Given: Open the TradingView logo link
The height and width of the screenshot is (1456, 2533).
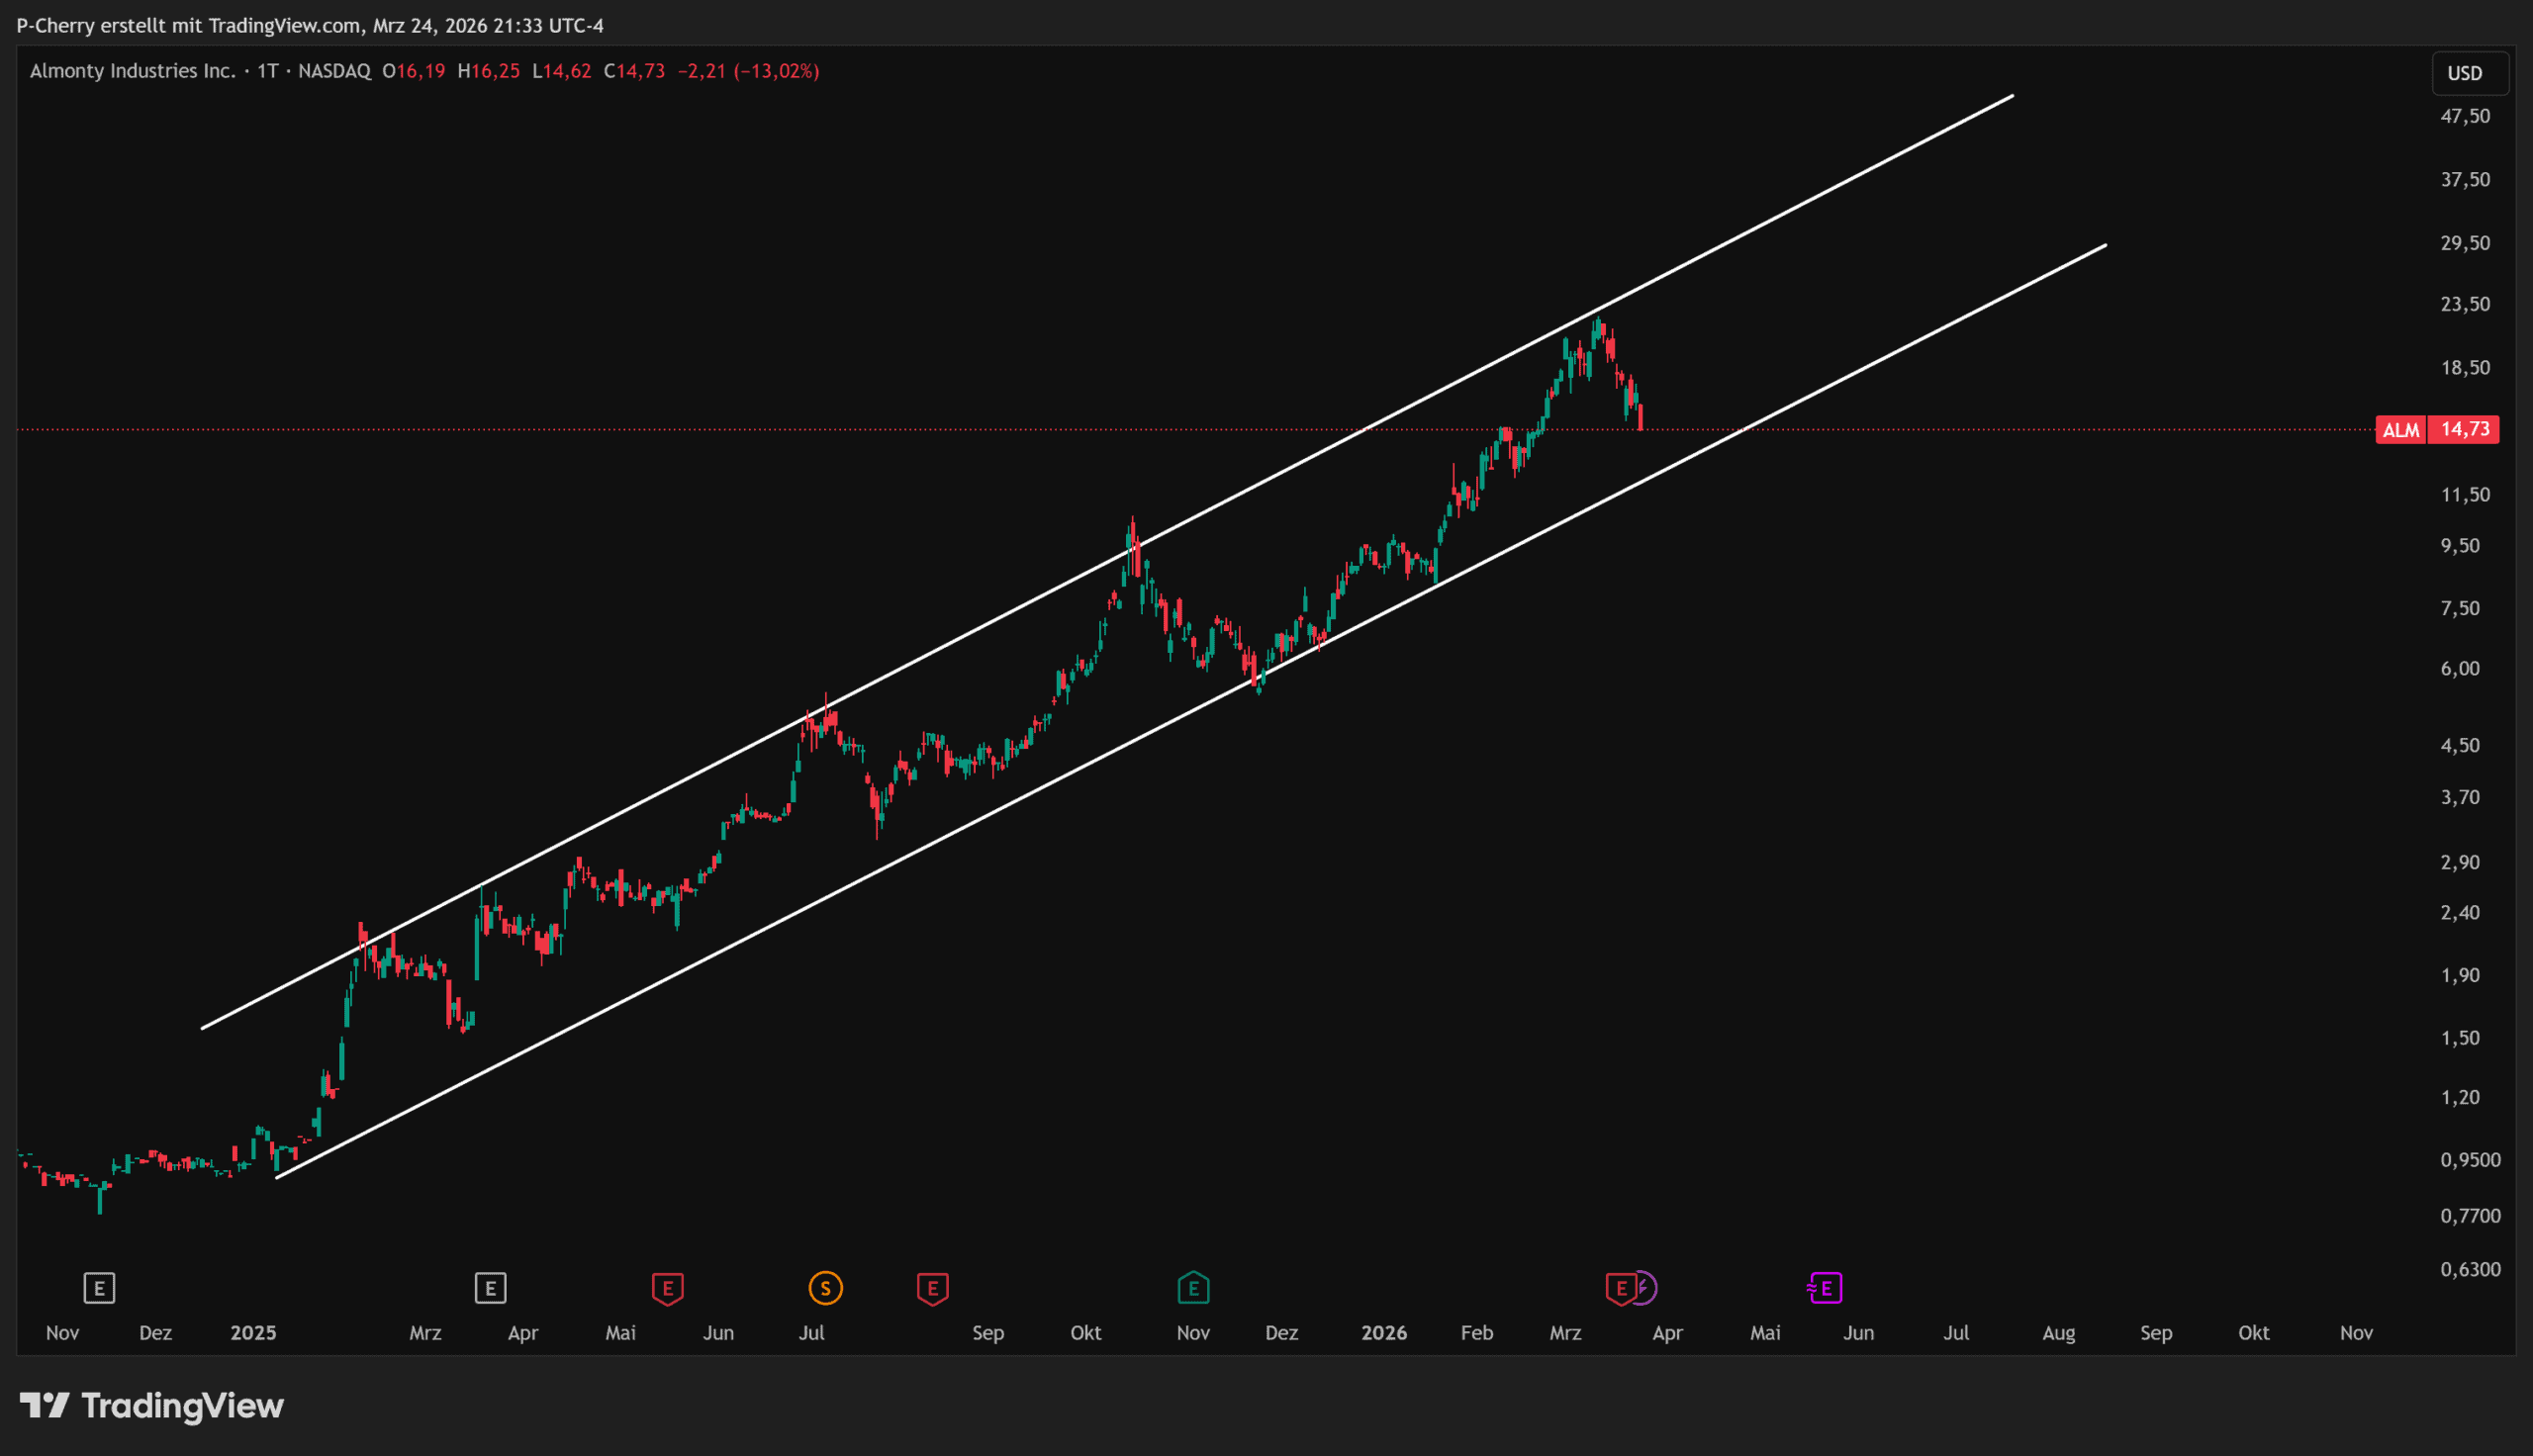Looking at the screenshot, I should click(x=152, y=1406).
